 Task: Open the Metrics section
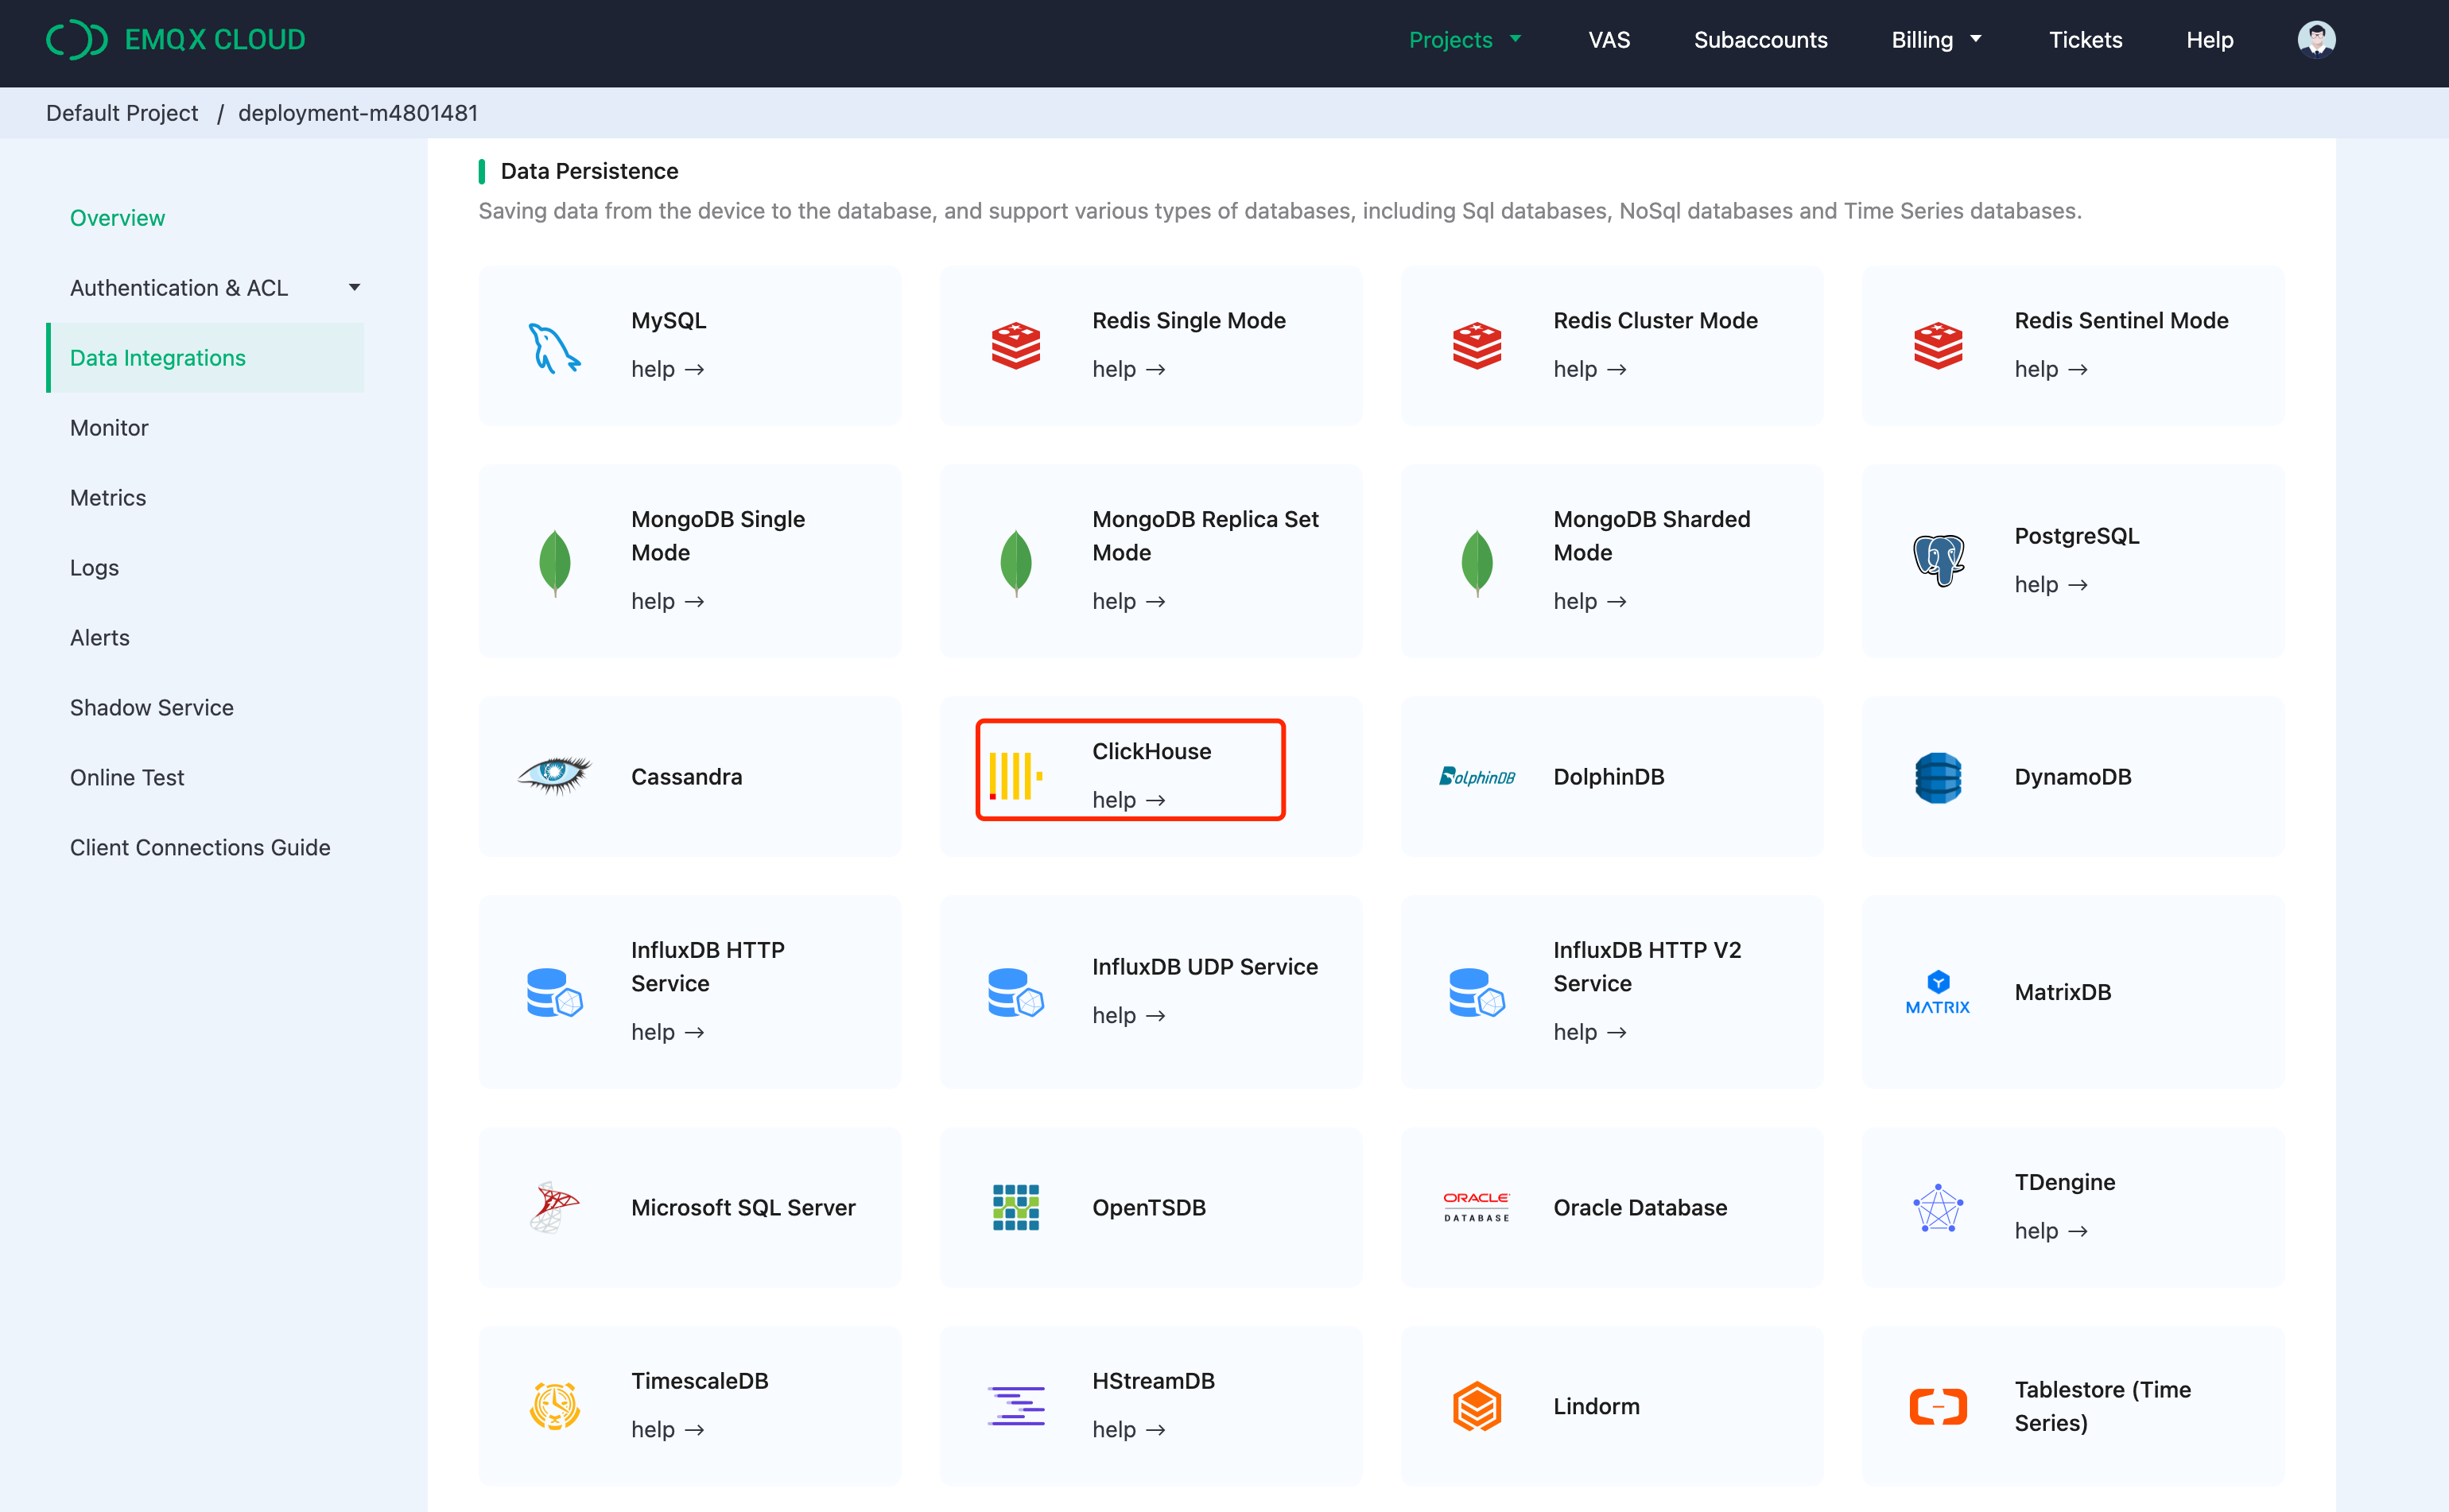(x=107, y=497)
